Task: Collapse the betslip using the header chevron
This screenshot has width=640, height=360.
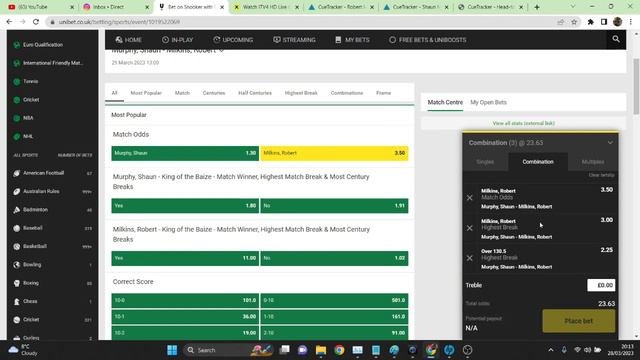Action: point(610,143)
